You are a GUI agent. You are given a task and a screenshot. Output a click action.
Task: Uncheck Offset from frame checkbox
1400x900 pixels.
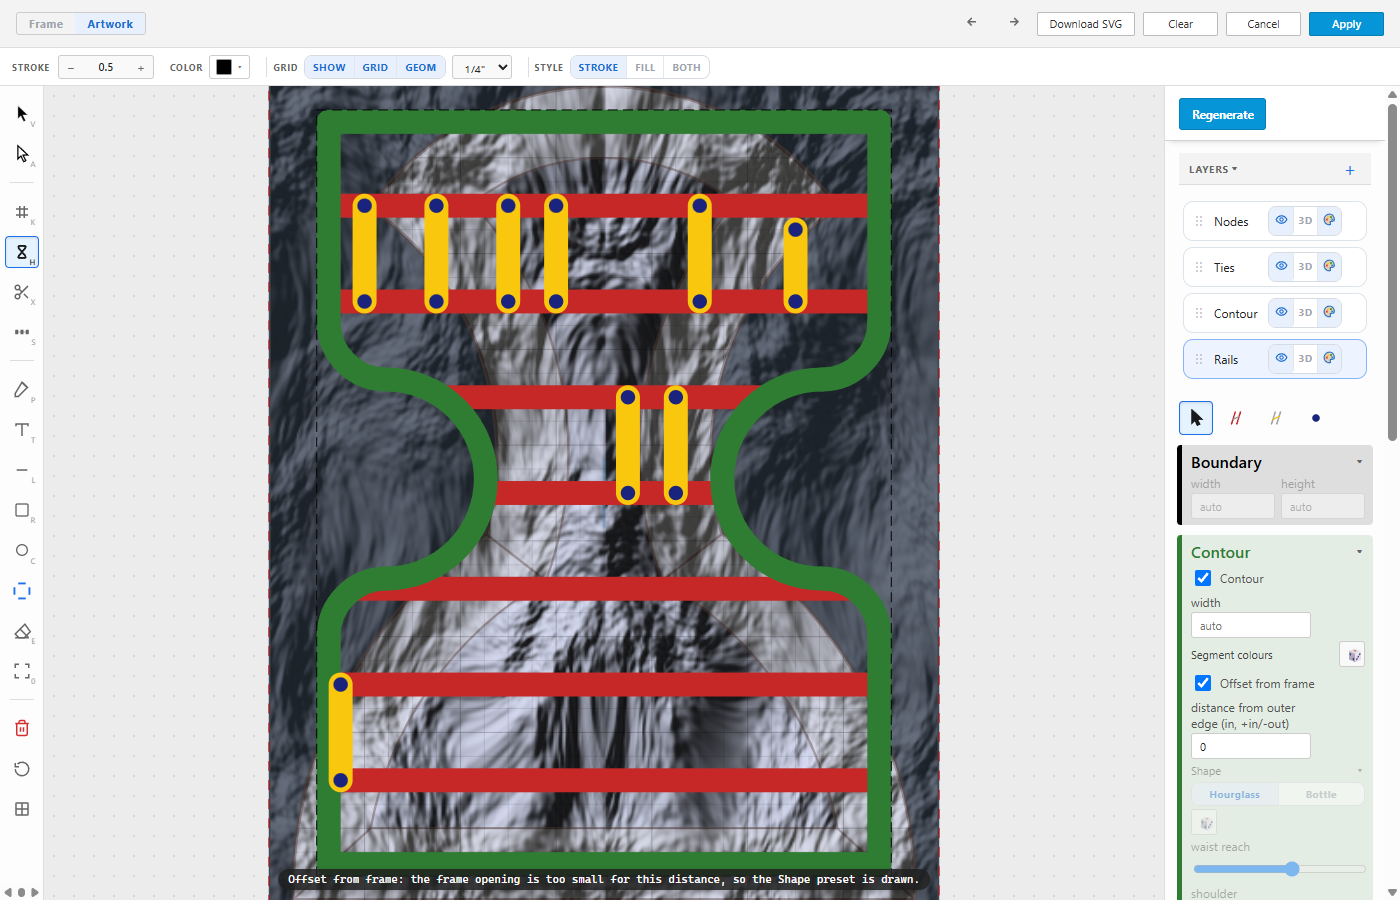pyautogui.click(x=1203, y=683)
